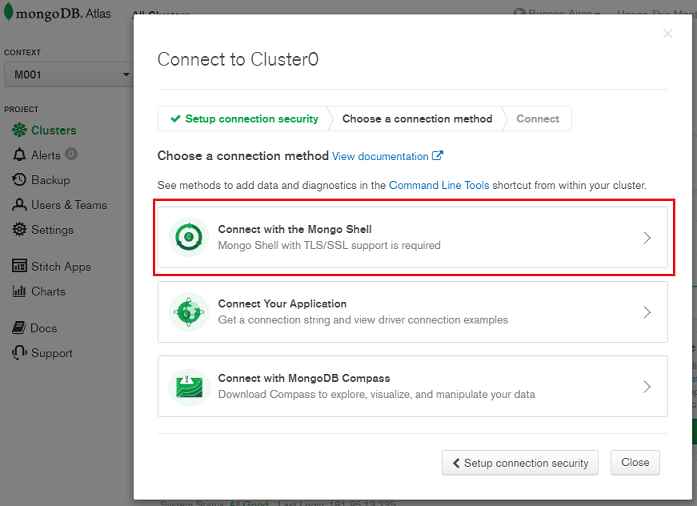Click the green checkmark on Setup connection security

tap(176, 119)
